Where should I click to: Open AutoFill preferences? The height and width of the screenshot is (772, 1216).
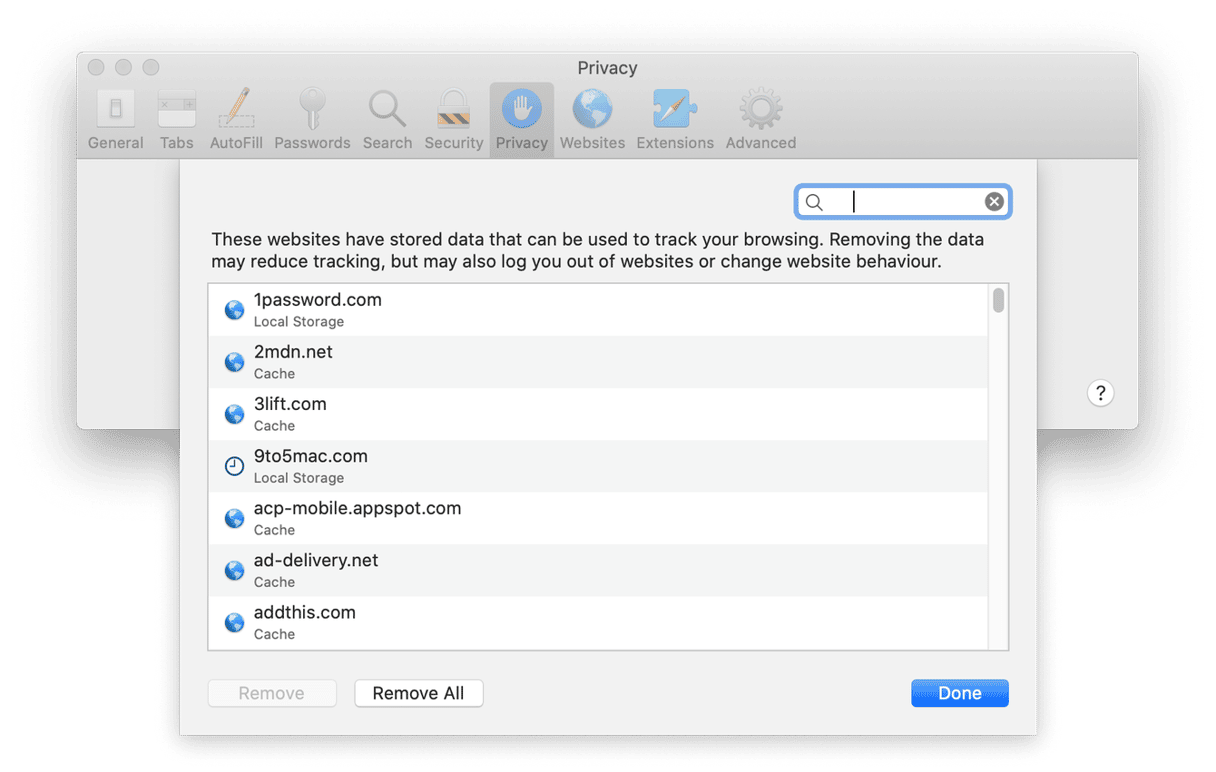[236, 119]
